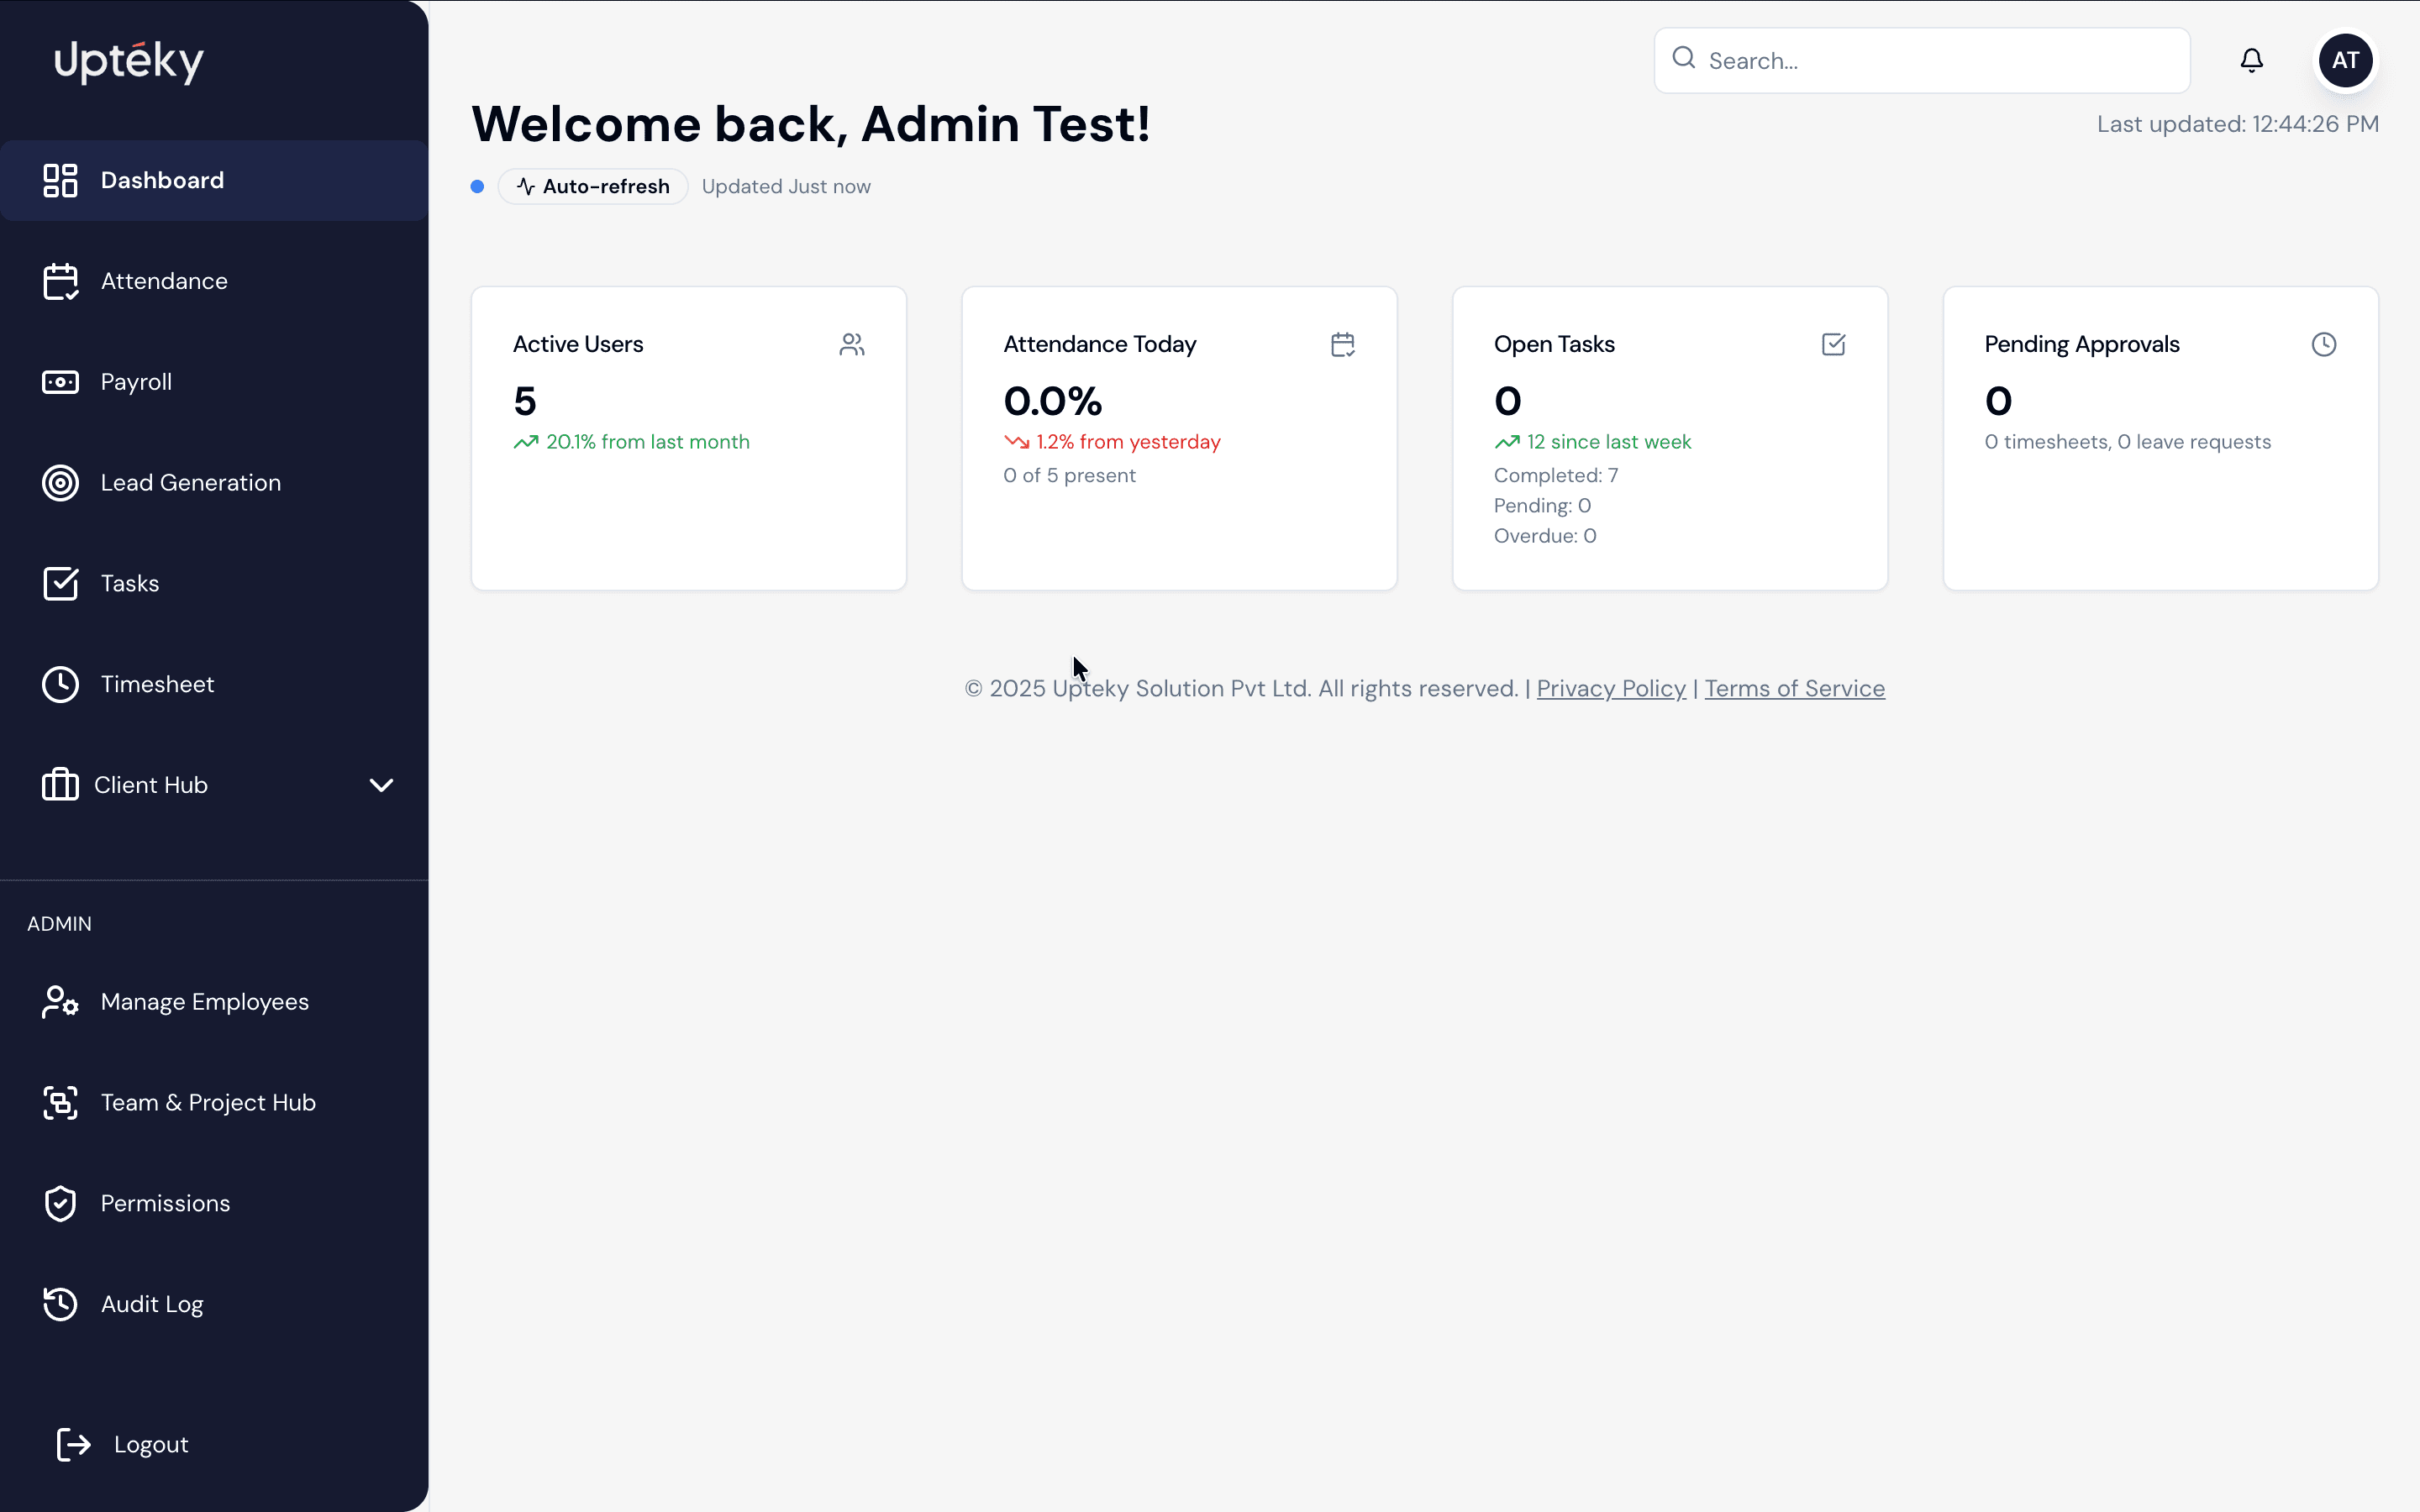Open the Audit Log via its history icon
Image resolution: width=2420 pixels, height=1512 pixels.
(x=59, y=1304)
